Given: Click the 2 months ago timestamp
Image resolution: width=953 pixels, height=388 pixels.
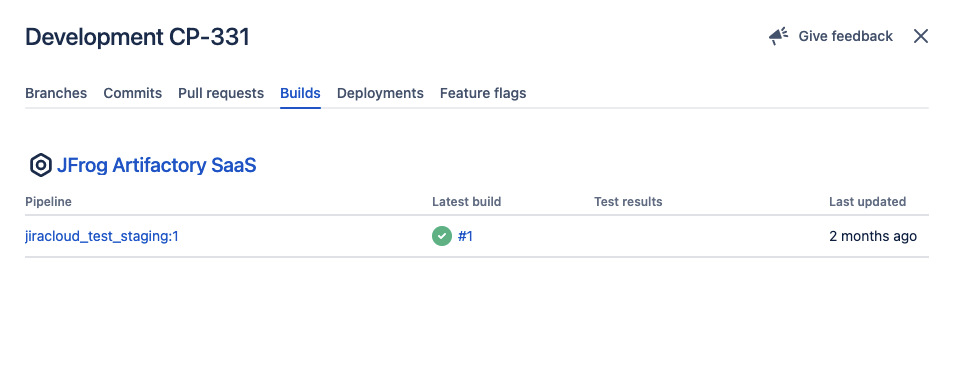Looking at the screenshot, I should pos(873,236).
